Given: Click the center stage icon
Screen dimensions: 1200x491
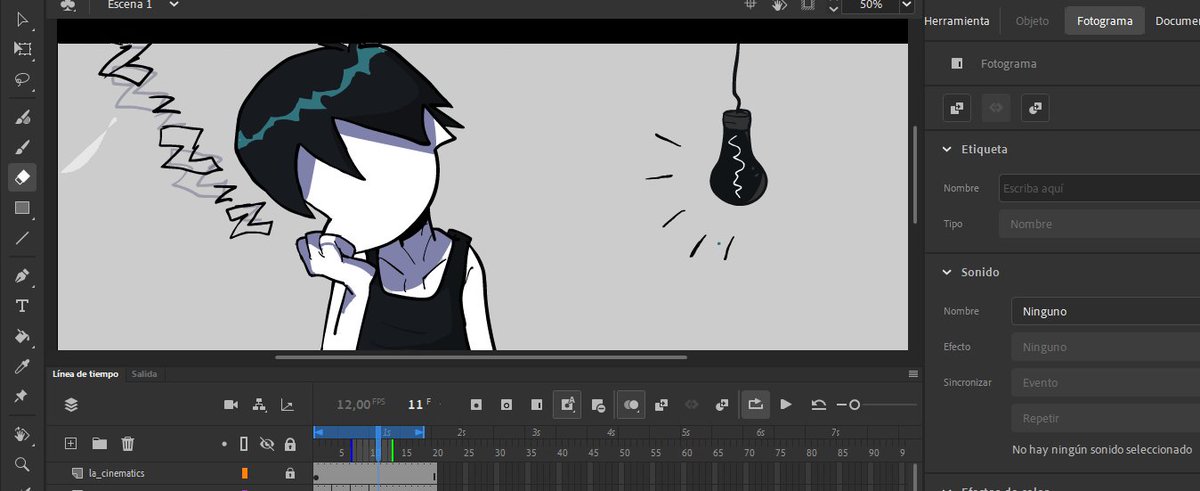Looking at the screenshot, I should tap(752, 5).
